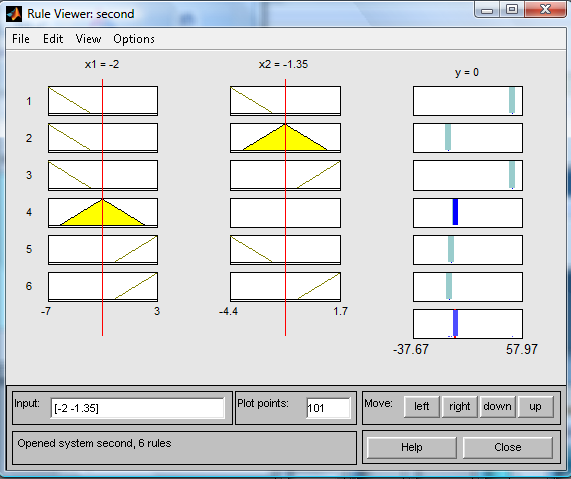Click the 'x1 = -2' label
Image resolution: width=571 pixels, height=479 pixels.
tap(102, 64)
